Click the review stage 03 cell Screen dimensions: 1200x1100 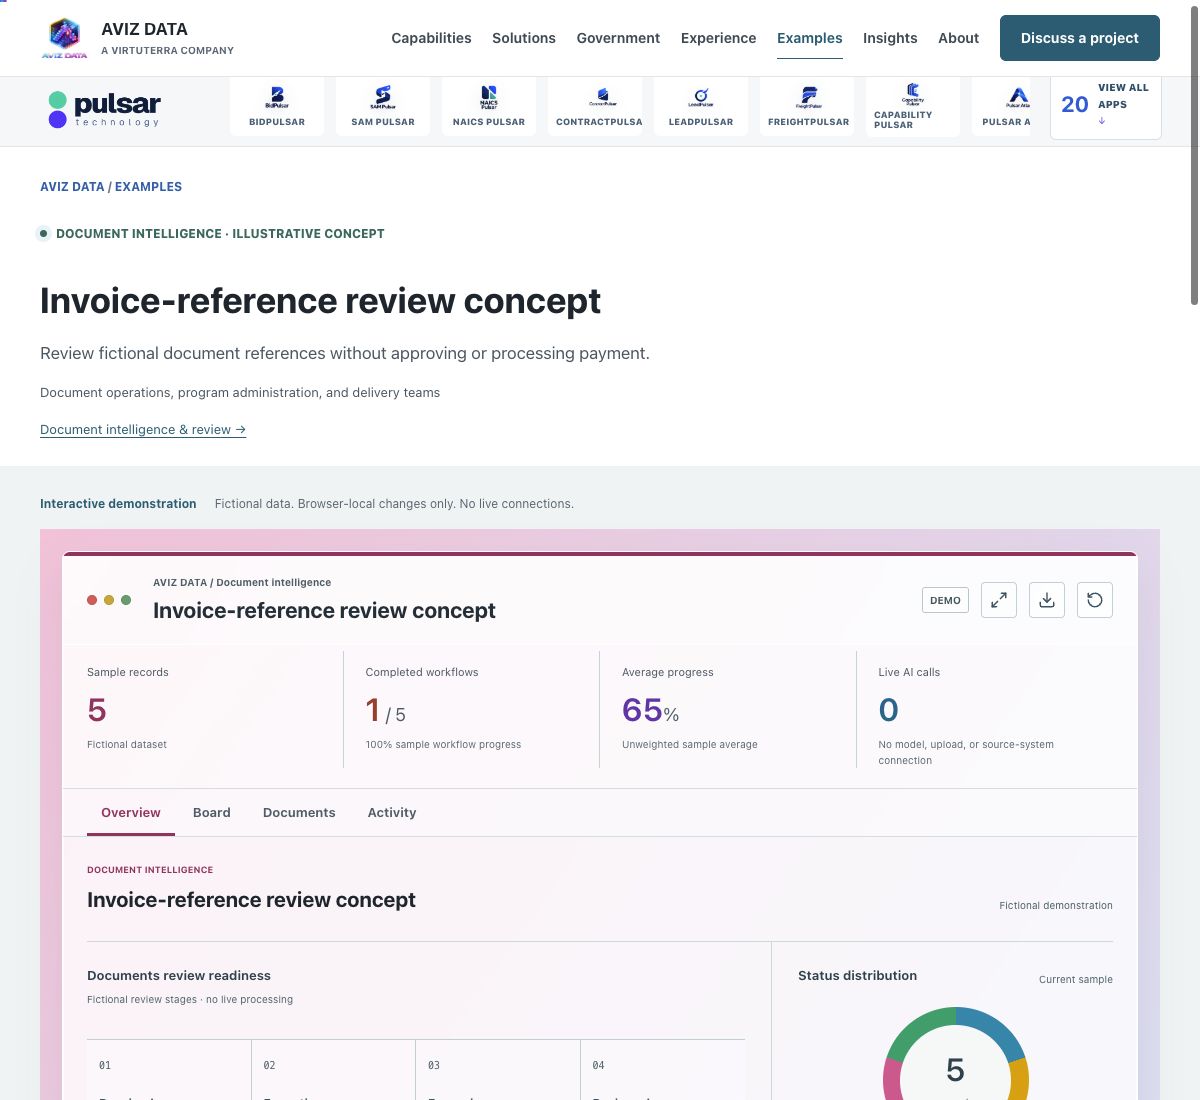pos(498,1070)
